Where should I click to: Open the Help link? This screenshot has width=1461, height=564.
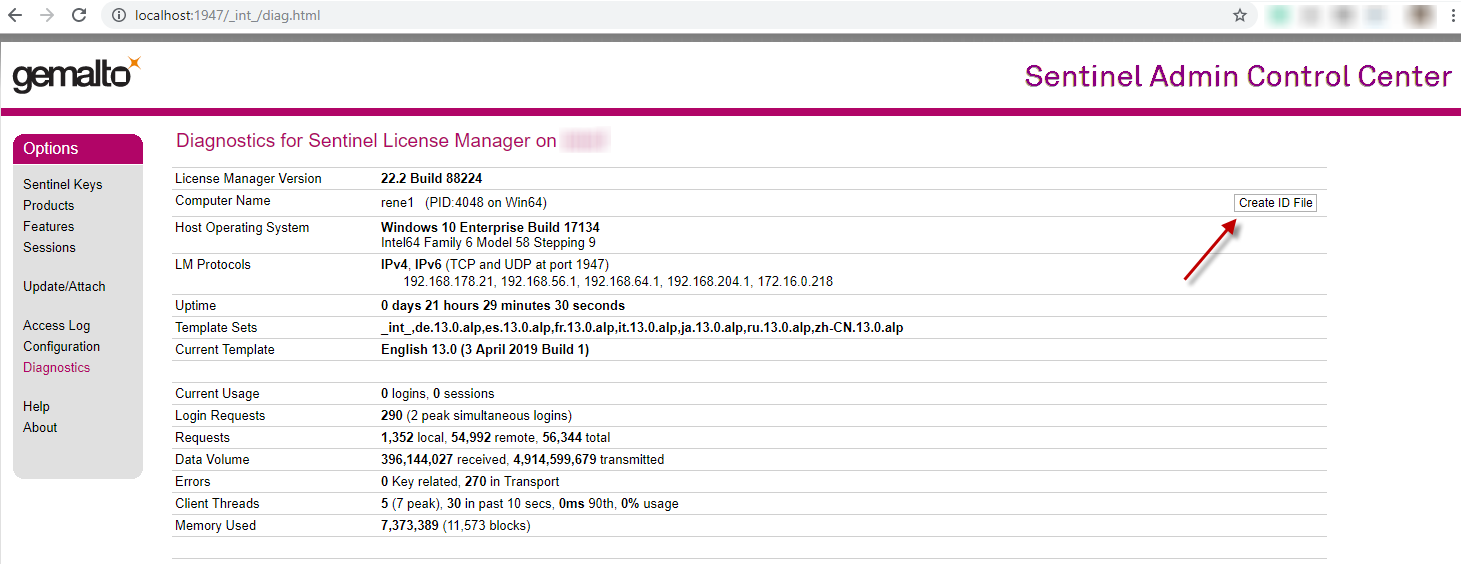pyautogui.click(x=37, y=406)
